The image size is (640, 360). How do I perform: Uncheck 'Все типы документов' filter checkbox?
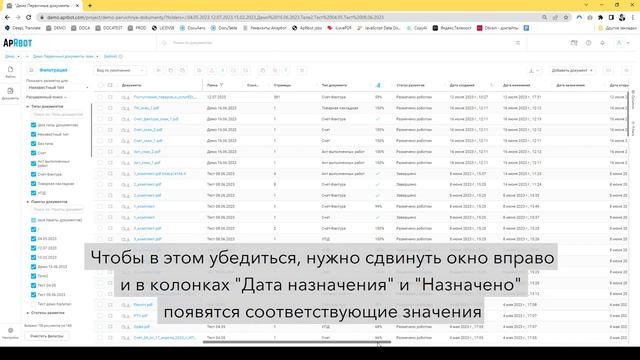tap(33, 125)
